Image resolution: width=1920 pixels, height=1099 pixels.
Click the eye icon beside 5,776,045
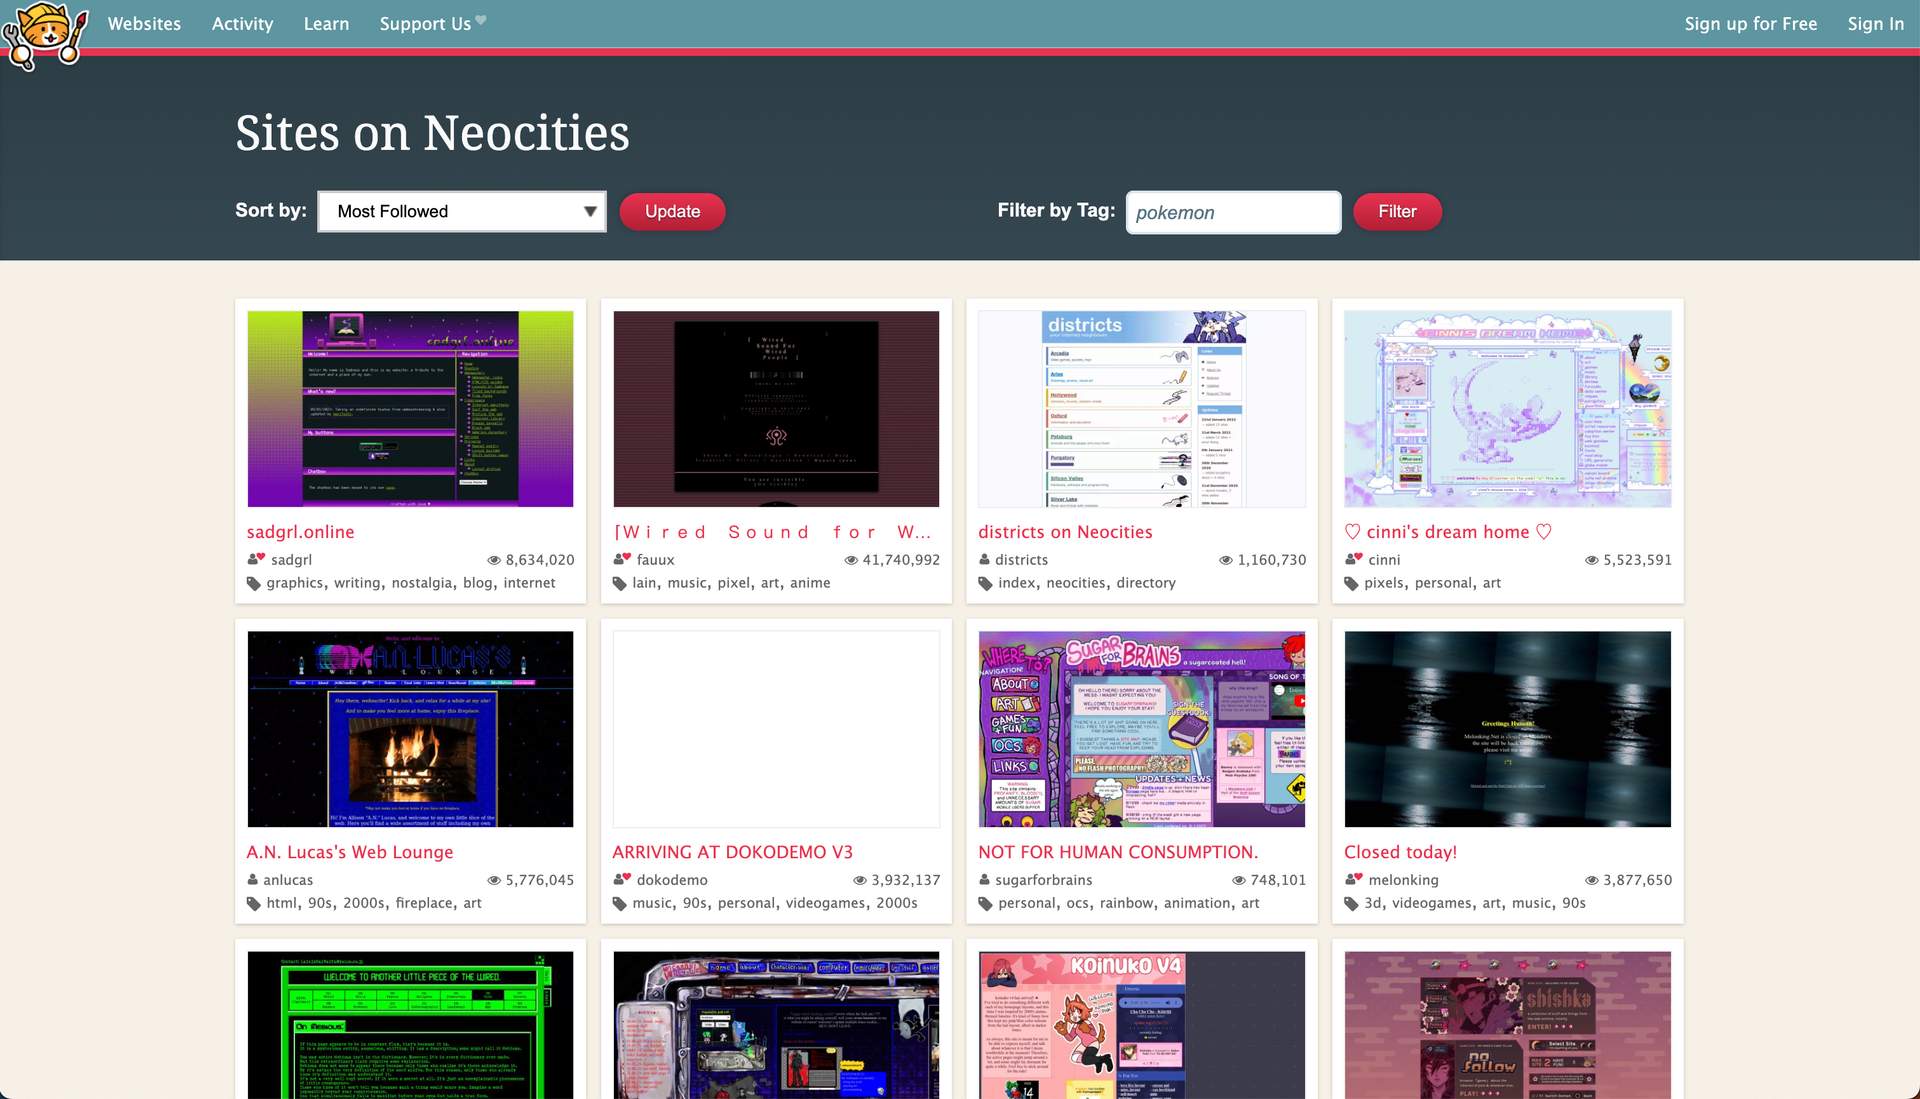[x=494, y=880]
